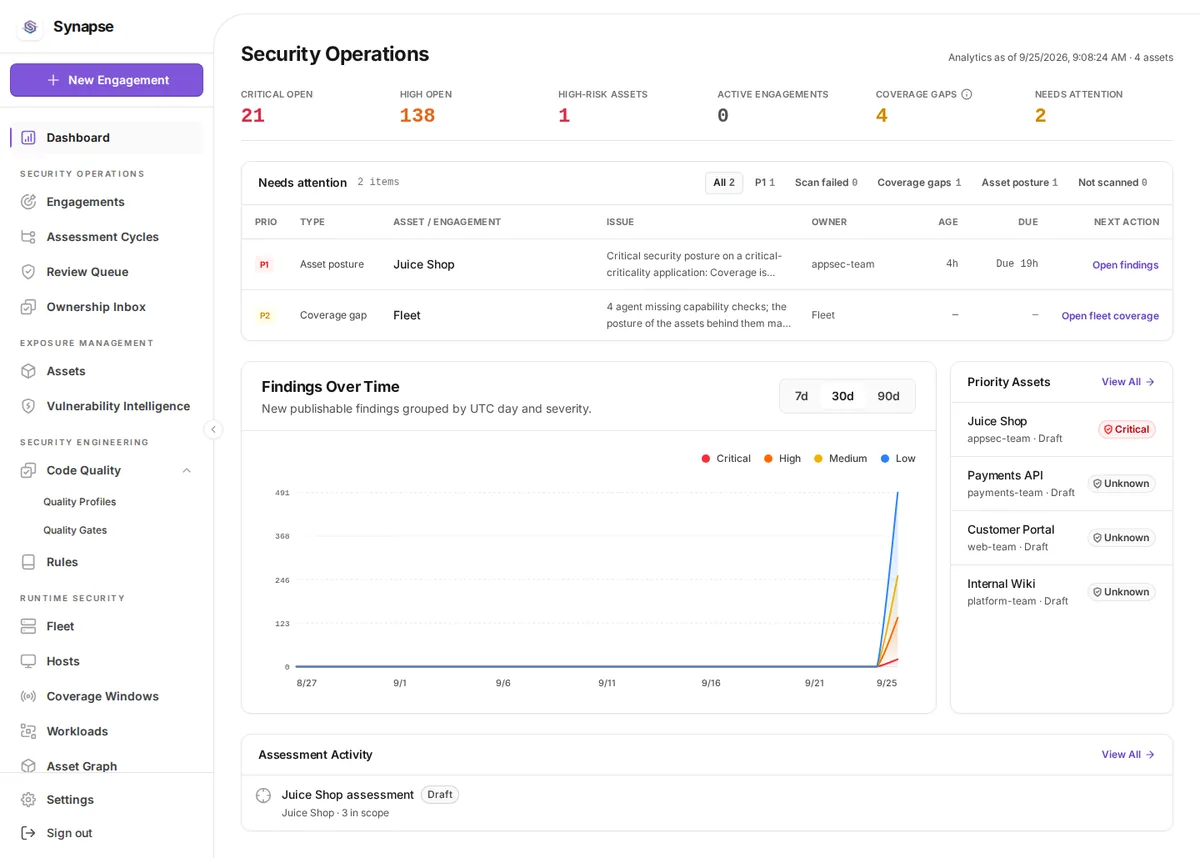This screenshot has height=858, width=1200.
Task: Toggle the Critical series in the legend
Action: (x=726, y=458)
